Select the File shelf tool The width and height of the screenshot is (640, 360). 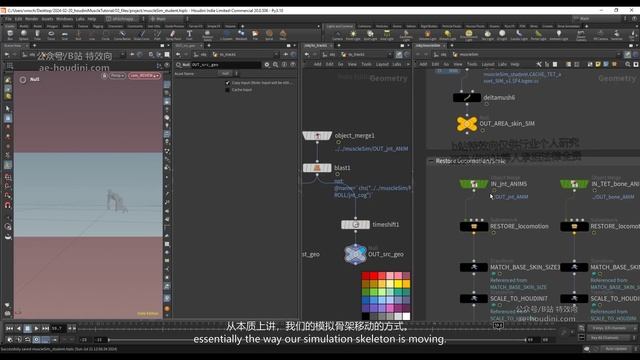pyautogui.click(x=255, y=35)
